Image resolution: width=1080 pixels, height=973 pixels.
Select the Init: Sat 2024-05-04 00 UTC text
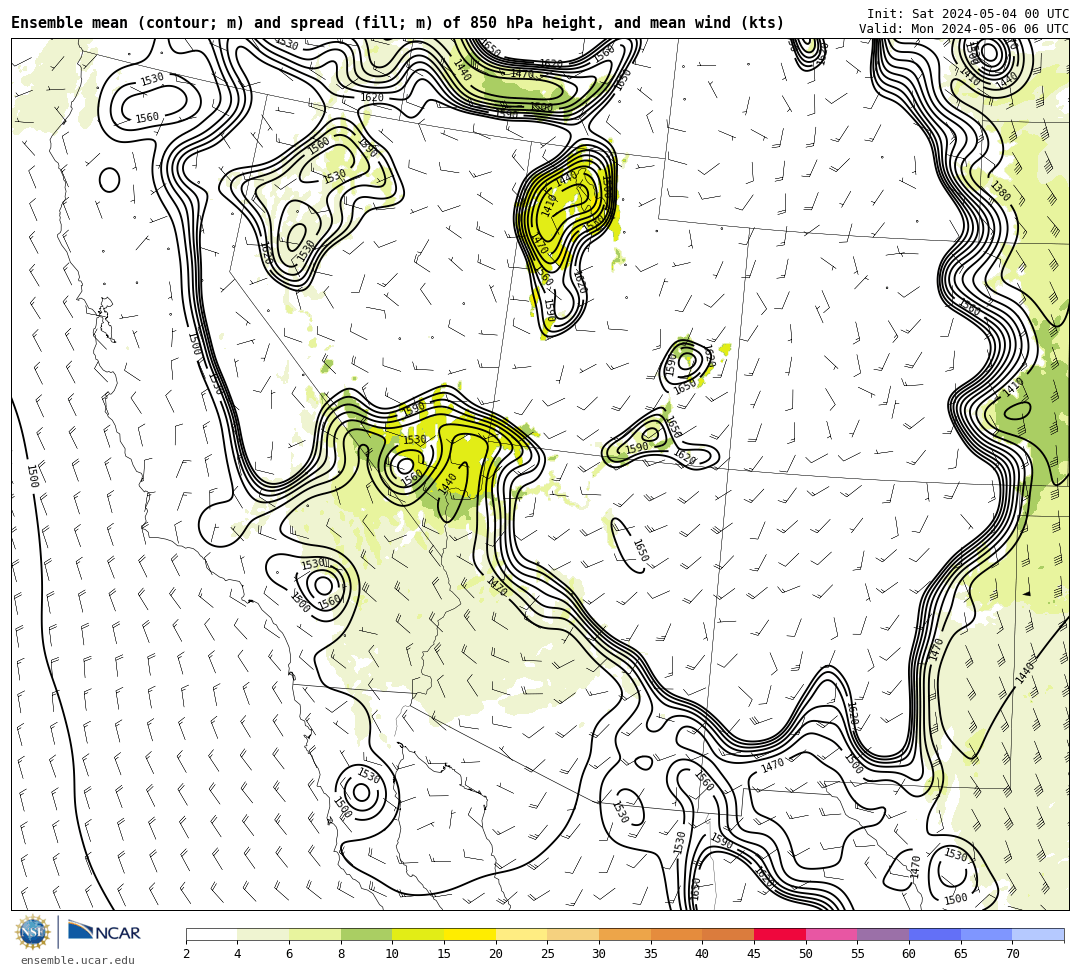(x=968, y=14)
